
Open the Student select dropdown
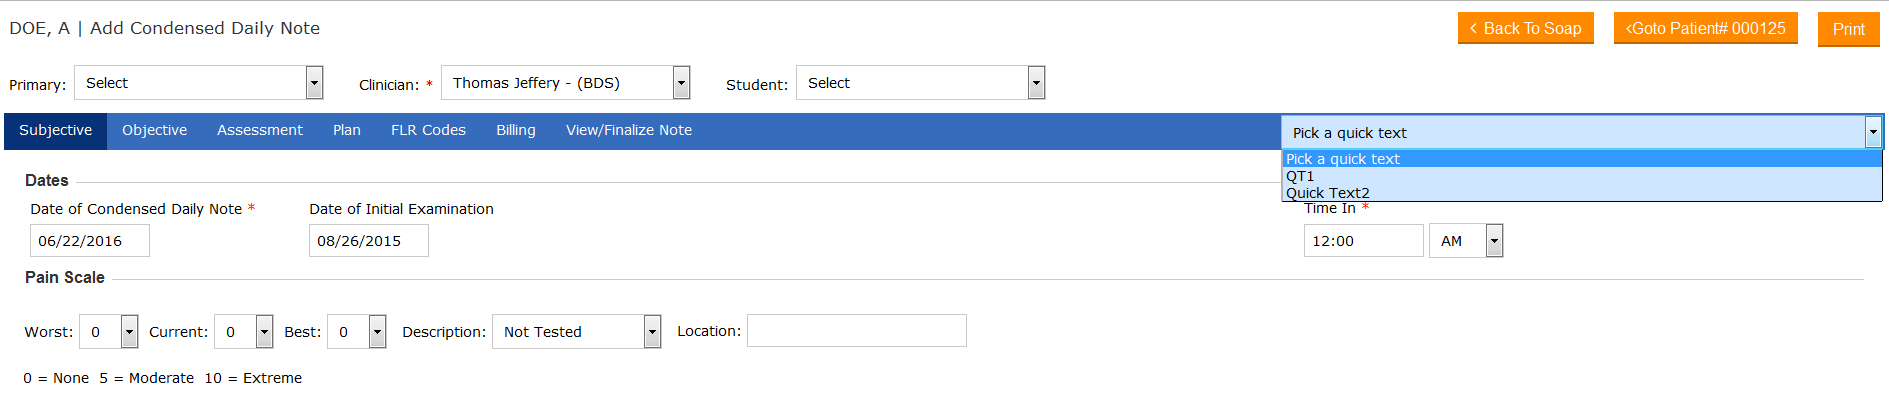click(920, 83)
